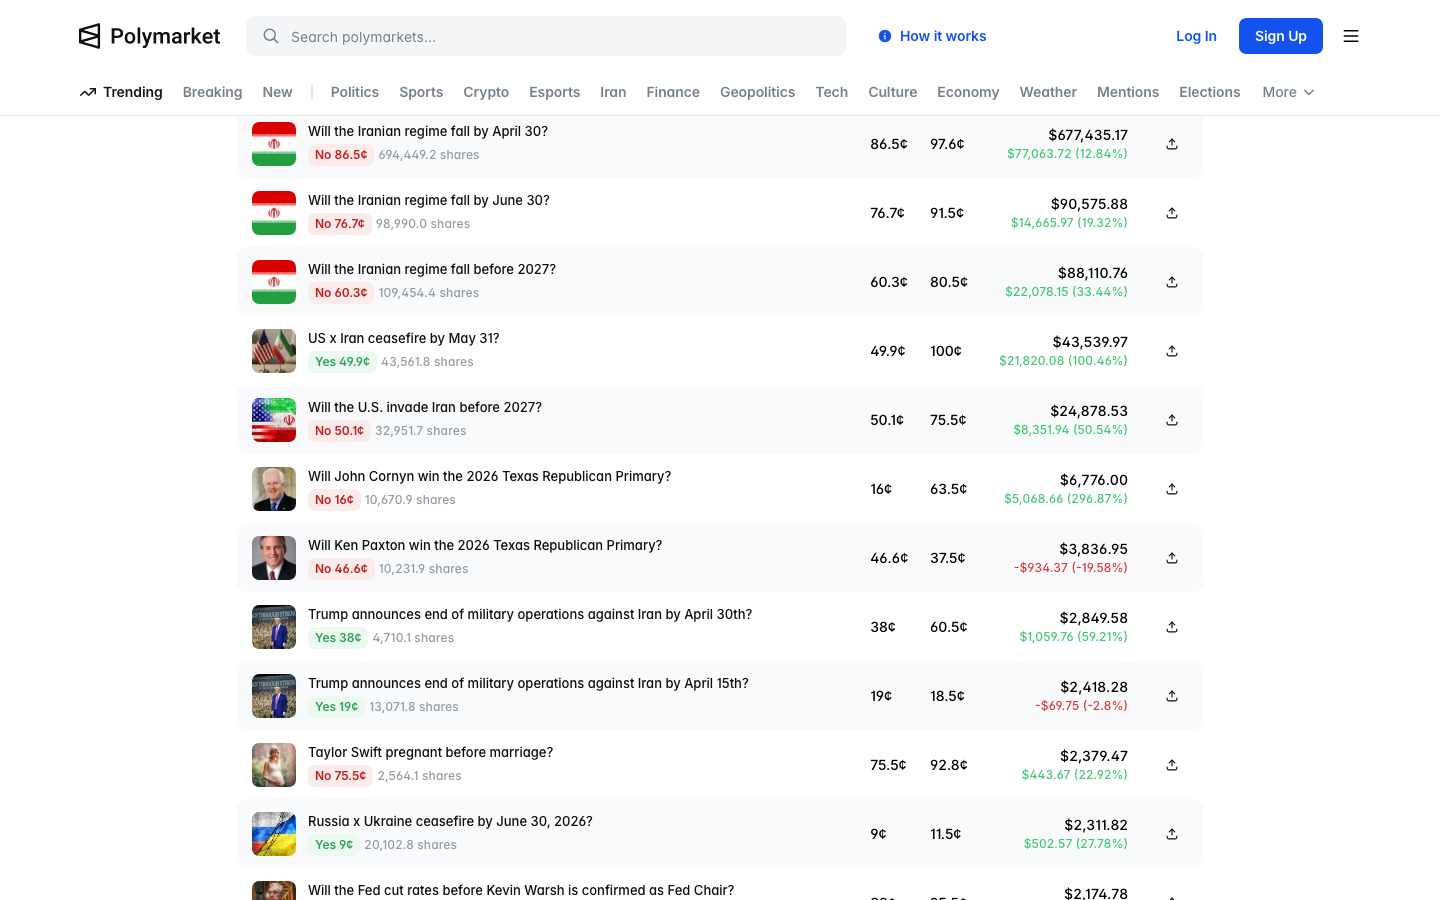Click the Search polymarkets input field
This screenshot has height=900, width=1440.
click(x=560, y=36)
